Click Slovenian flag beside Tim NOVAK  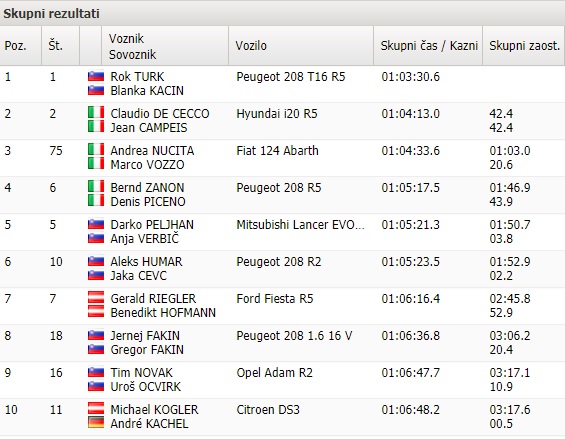tap(96, 372)
